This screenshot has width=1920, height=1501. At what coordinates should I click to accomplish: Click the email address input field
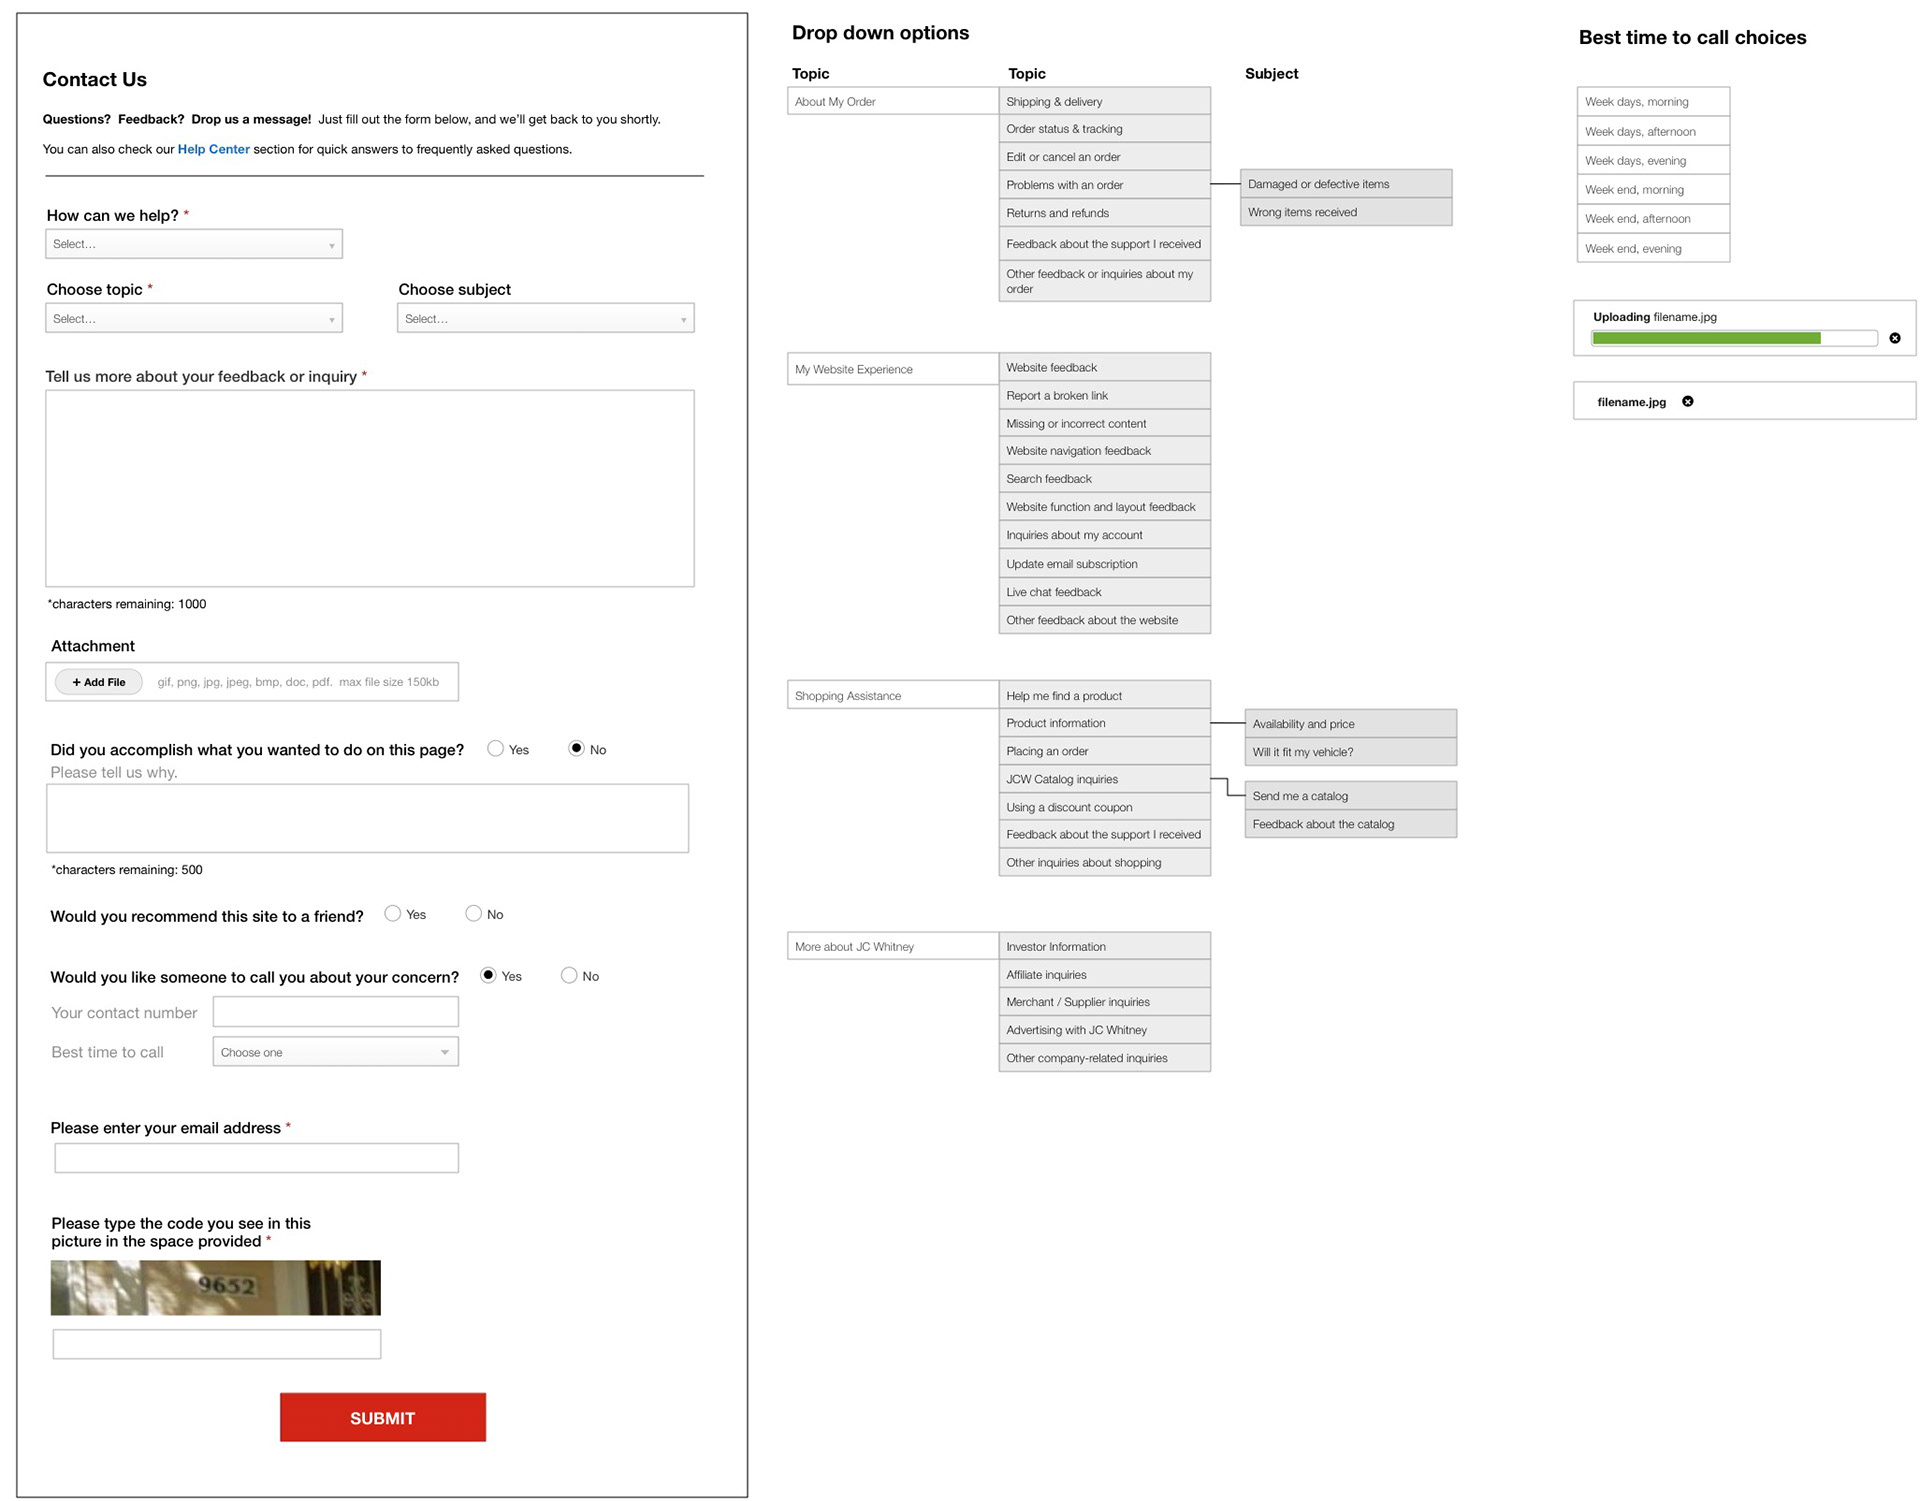(256, 1158)
